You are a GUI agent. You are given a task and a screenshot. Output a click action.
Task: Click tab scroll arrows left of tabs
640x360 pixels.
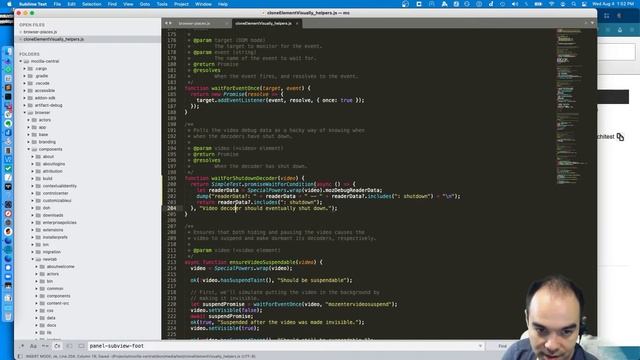point(168,23)
